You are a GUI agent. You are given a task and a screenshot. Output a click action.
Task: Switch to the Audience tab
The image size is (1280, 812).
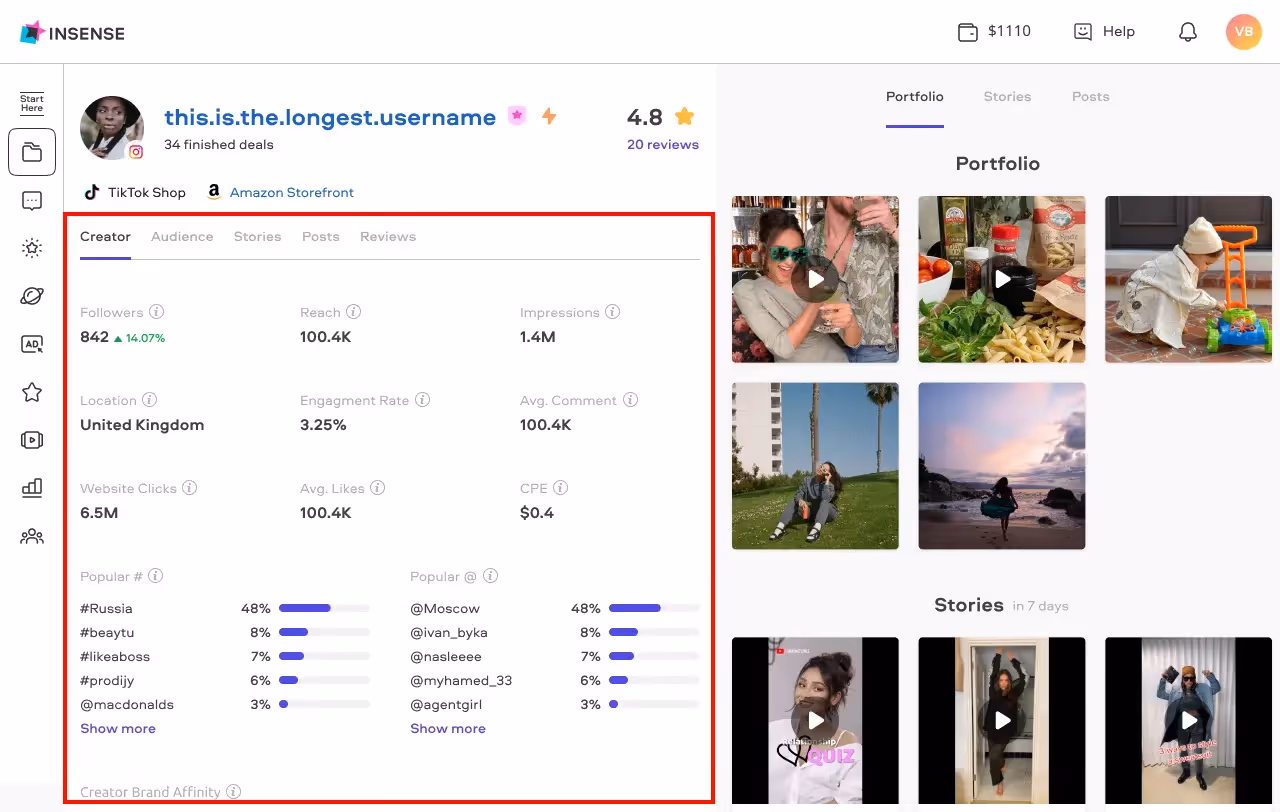182,236
